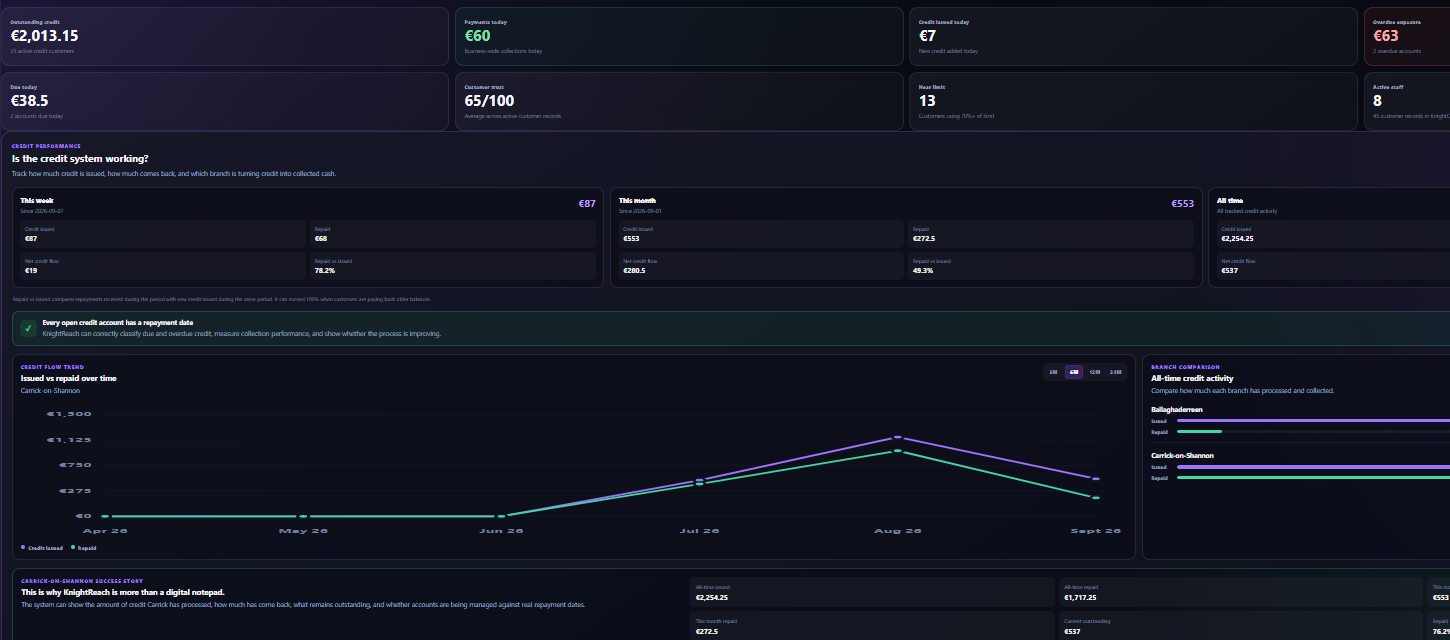1450x640 pixels.
Task: Click the green Repaid legend dot
Action: pyautogui.click(x=73, y=548)
